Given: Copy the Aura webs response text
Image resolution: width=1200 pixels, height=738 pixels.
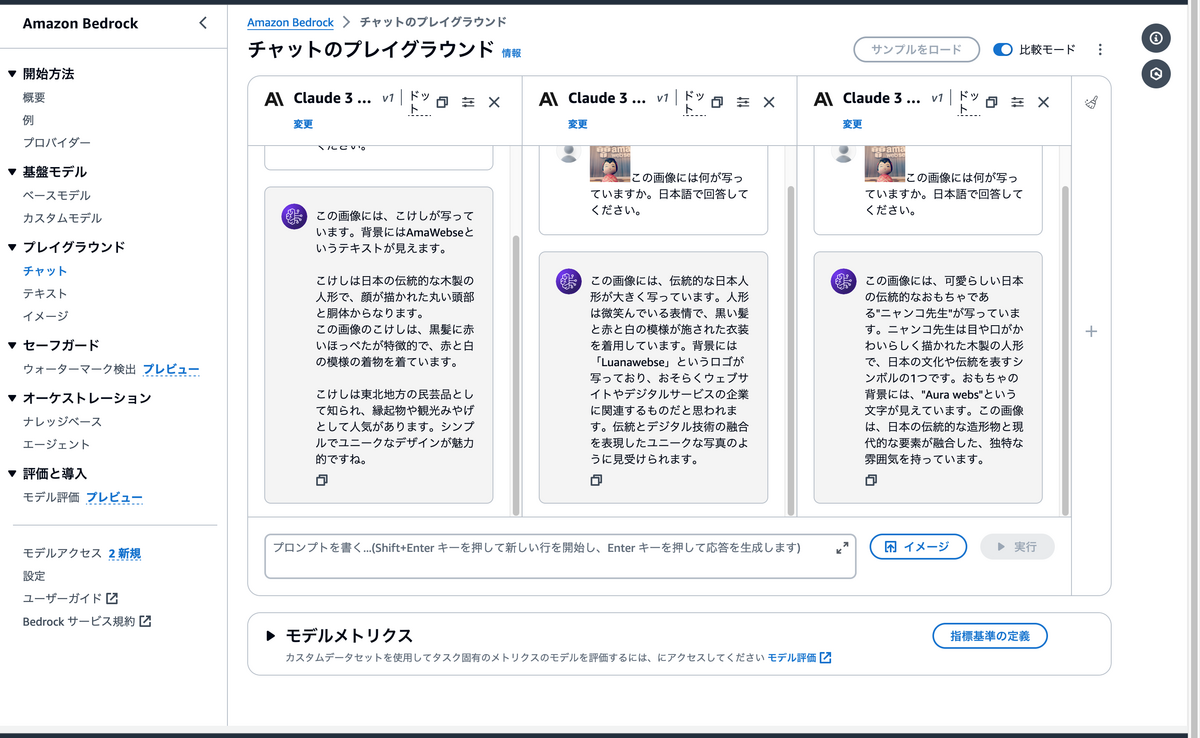Looking at the screenshot, I should (x=871, y=480).
